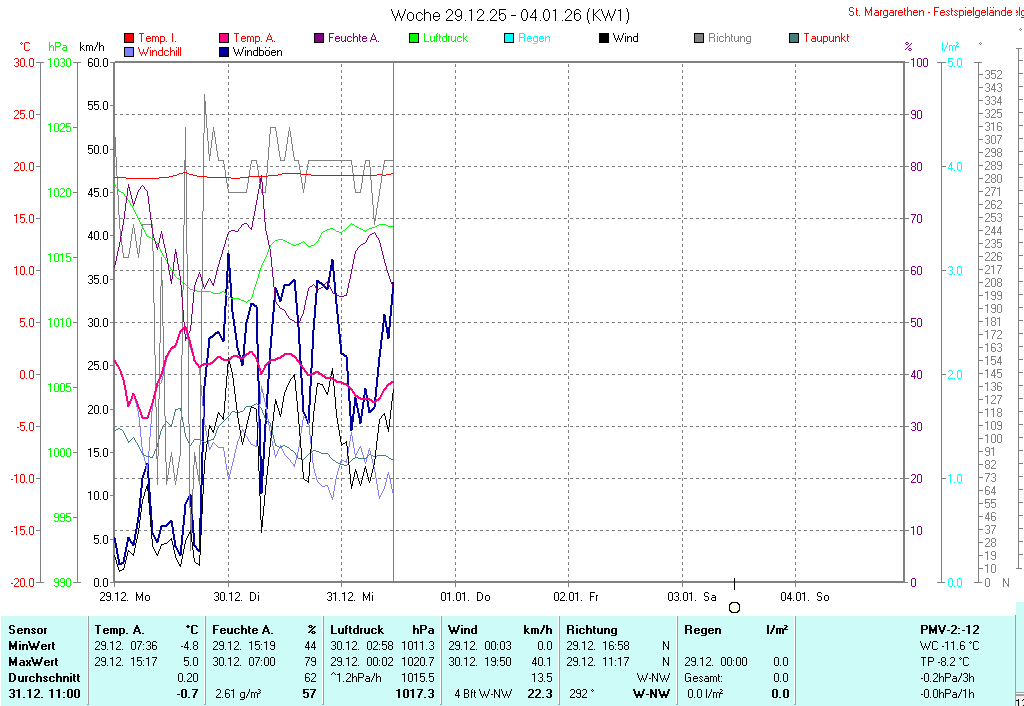Click the green Luftdruck legend square

(x=414, y=38)
